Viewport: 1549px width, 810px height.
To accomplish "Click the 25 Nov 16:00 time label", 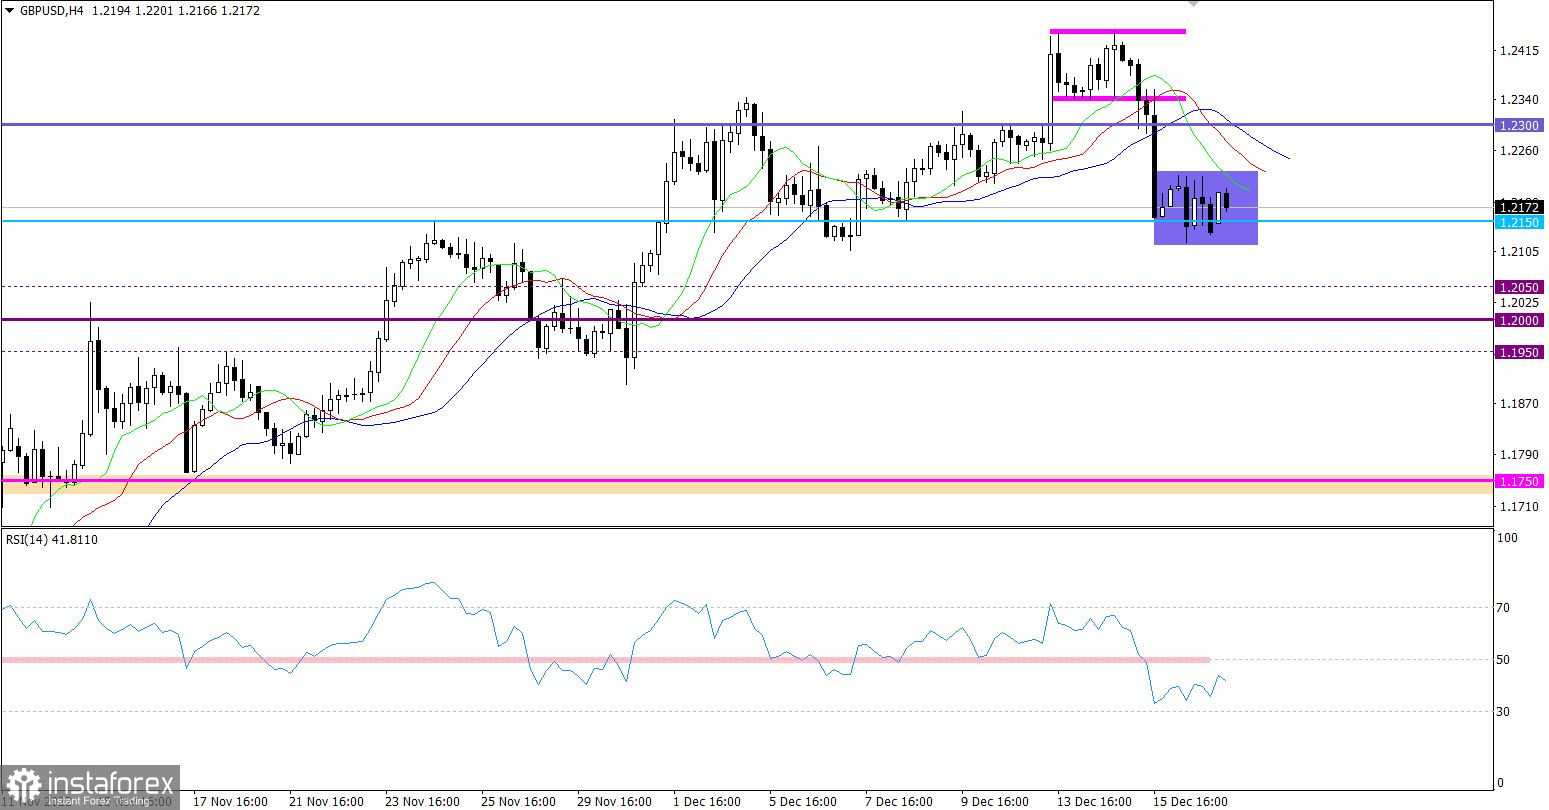I will (x=518, y=802).
